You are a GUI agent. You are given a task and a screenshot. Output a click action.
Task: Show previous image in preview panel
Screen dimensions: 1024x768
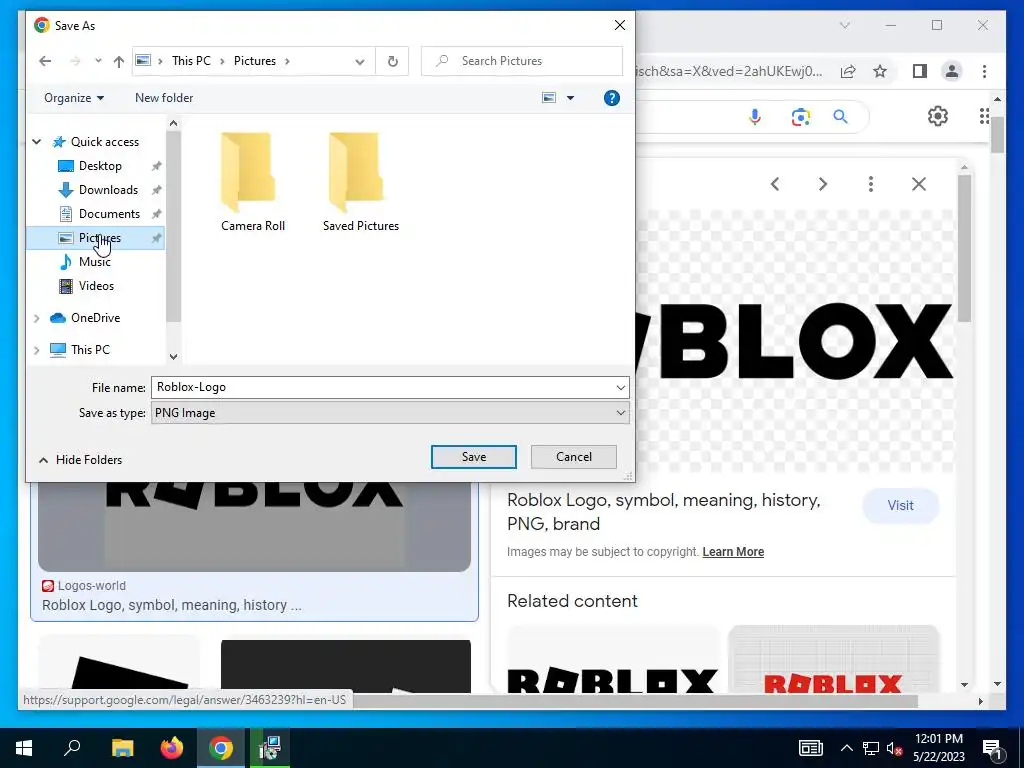click(x=775, y=184)
